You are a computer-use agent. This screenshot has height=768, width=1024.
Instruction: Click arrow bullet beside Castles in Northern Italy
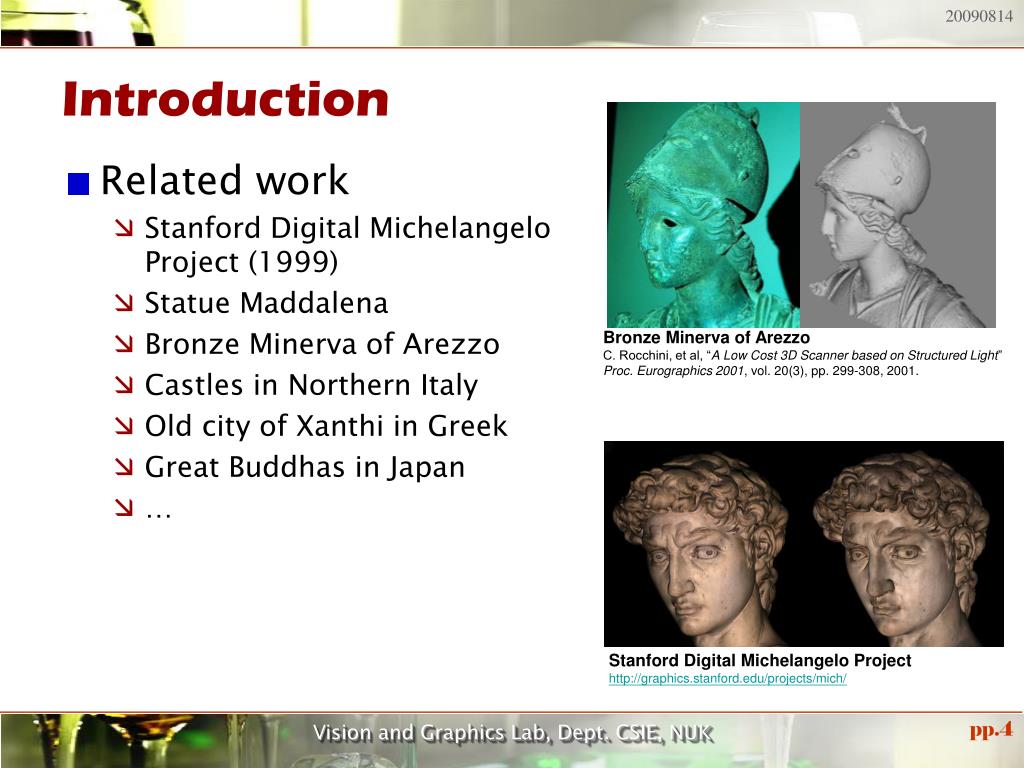[124, 385]
